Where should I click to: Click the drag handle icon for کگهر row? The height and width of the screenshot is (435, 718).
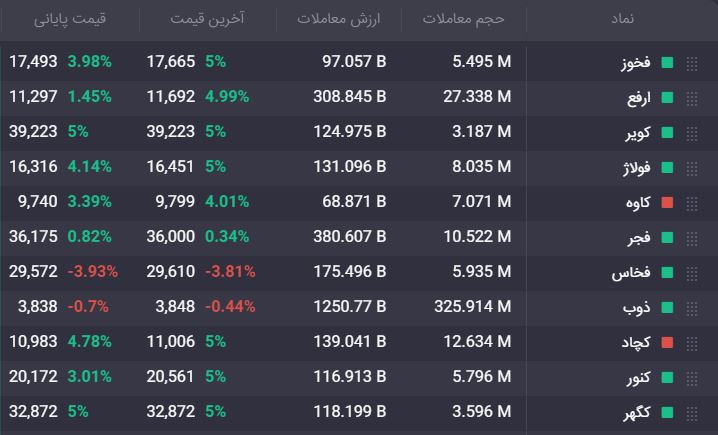692,413
